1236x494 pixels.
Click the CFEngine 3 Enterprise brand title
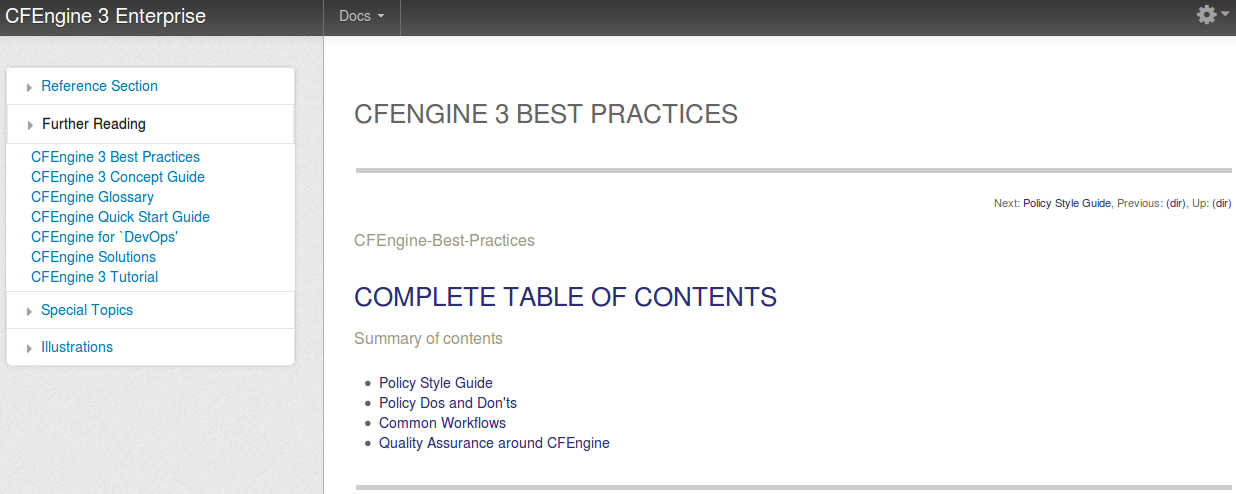click(106, 16)
